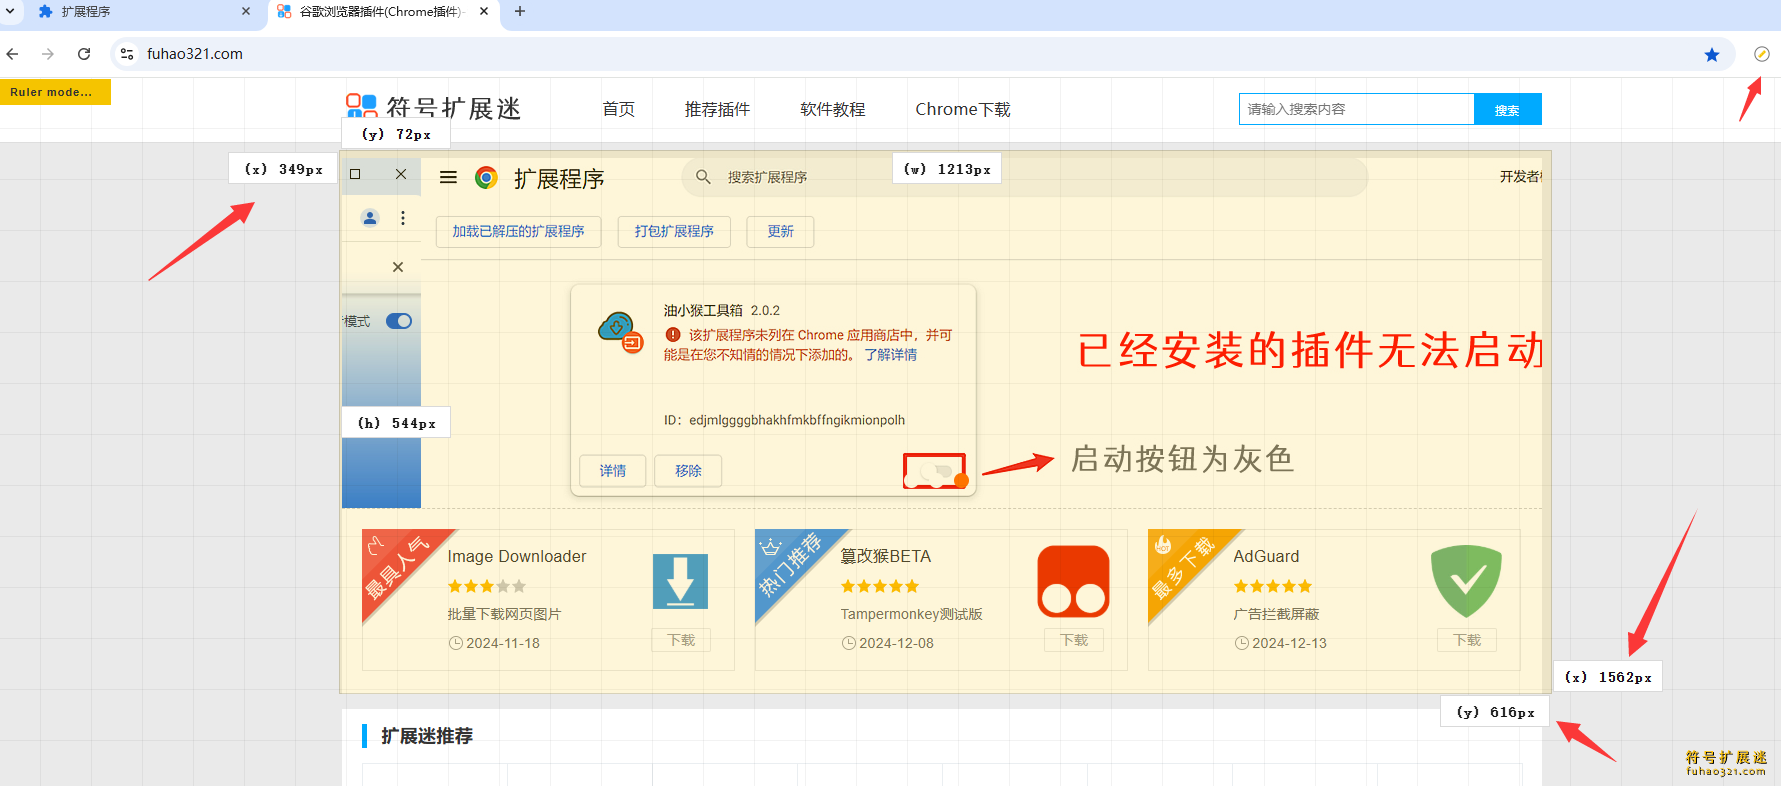The image size is (1781, 786).
Task: Click 下载 under 篡改猴BETA
Action: (x=1074, y=640)
